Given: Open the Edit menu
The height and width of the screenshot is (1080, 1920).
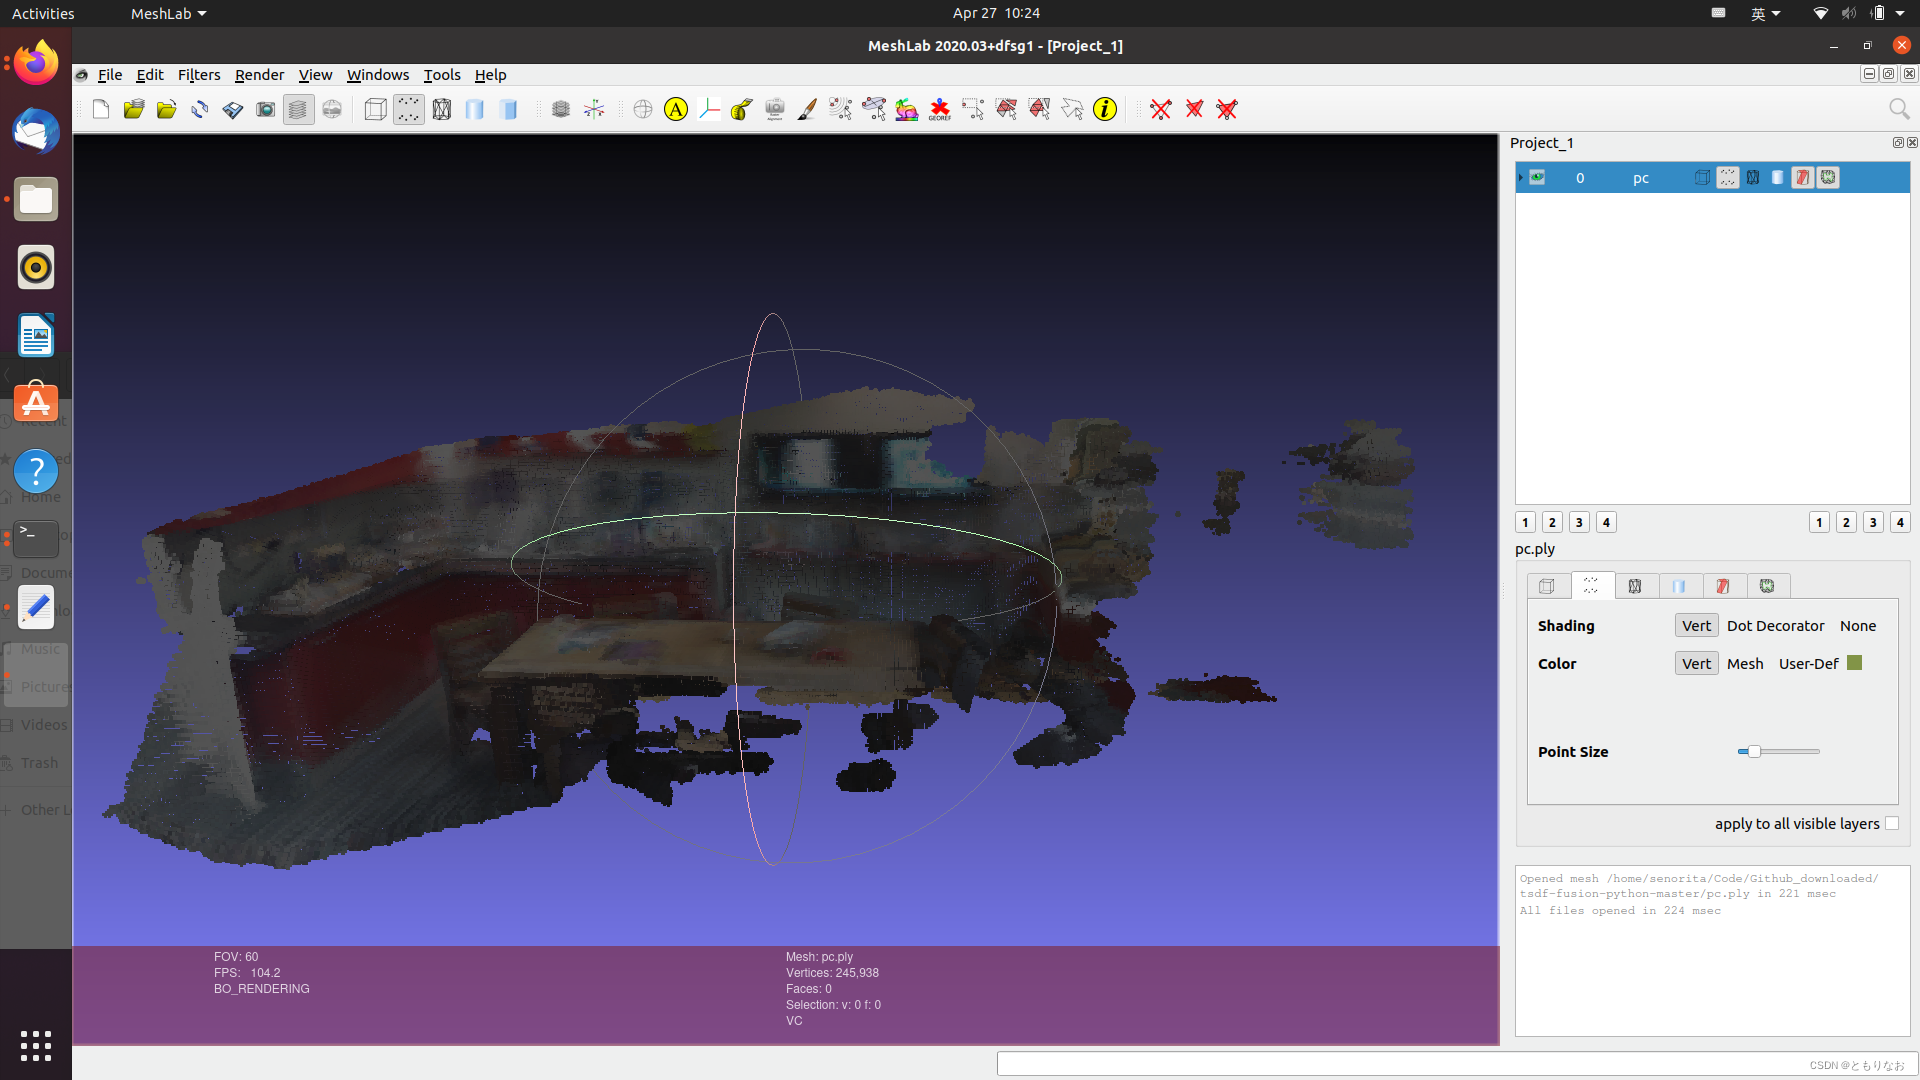Looking at the screenshot, I should (150, 75).
